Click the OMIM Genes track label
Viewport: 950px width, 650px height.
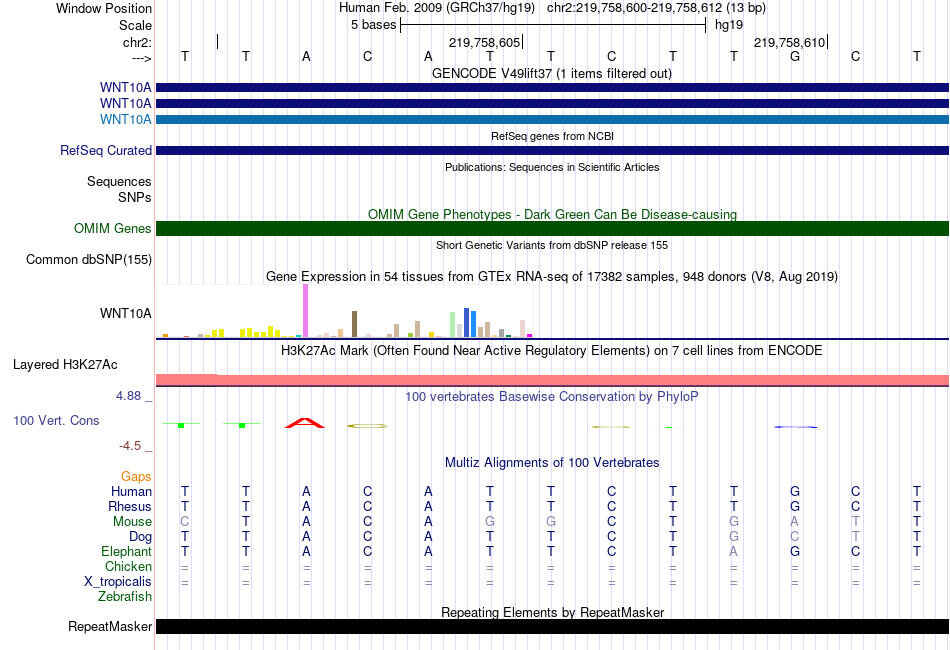[112, 228]
